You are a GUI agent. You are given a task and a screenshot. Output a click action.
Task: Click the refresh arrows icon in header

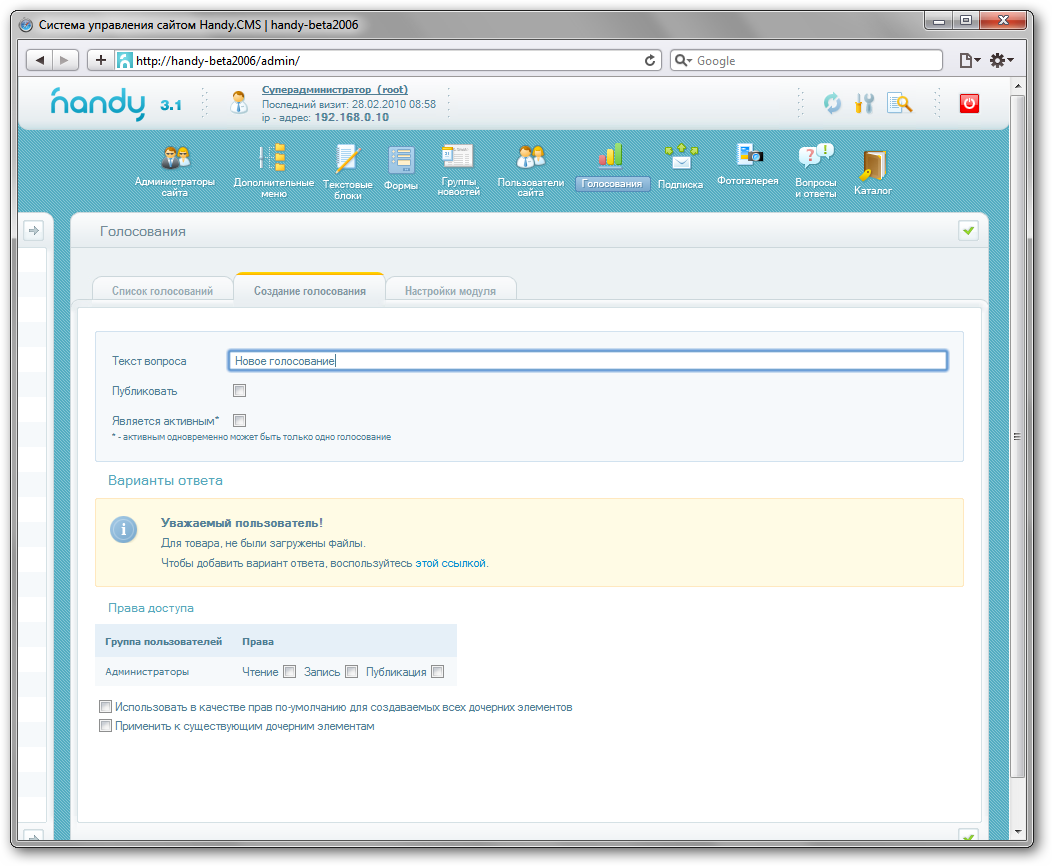pos(832,102)
